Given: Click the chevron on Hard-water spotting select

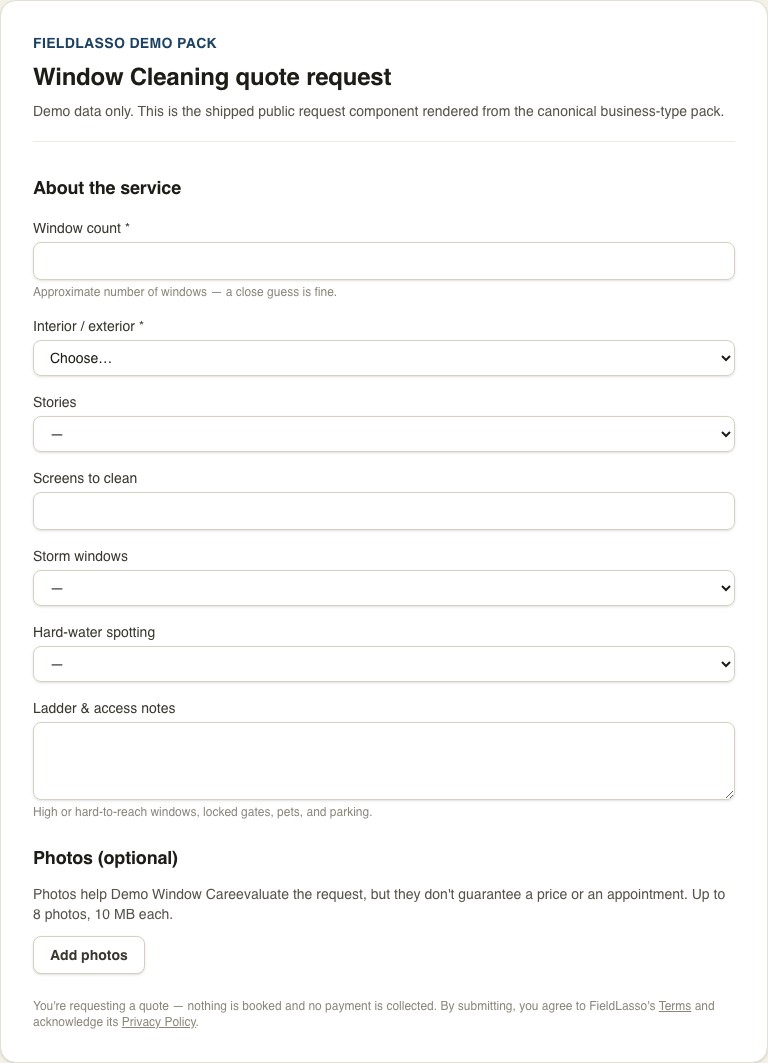Looking at the screenshot, I should click(725, 664).
